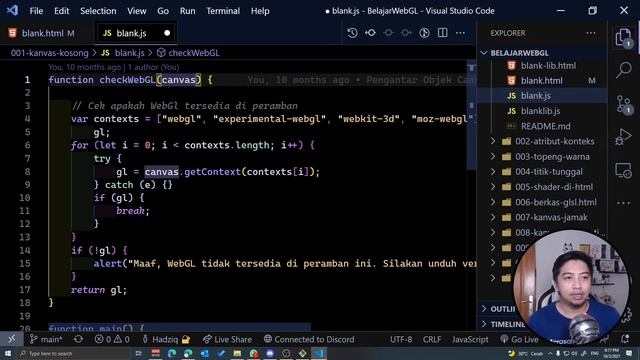Screen dimensions: 640x360
Task: Select language mode JavaScript
Action: point(470,339)
